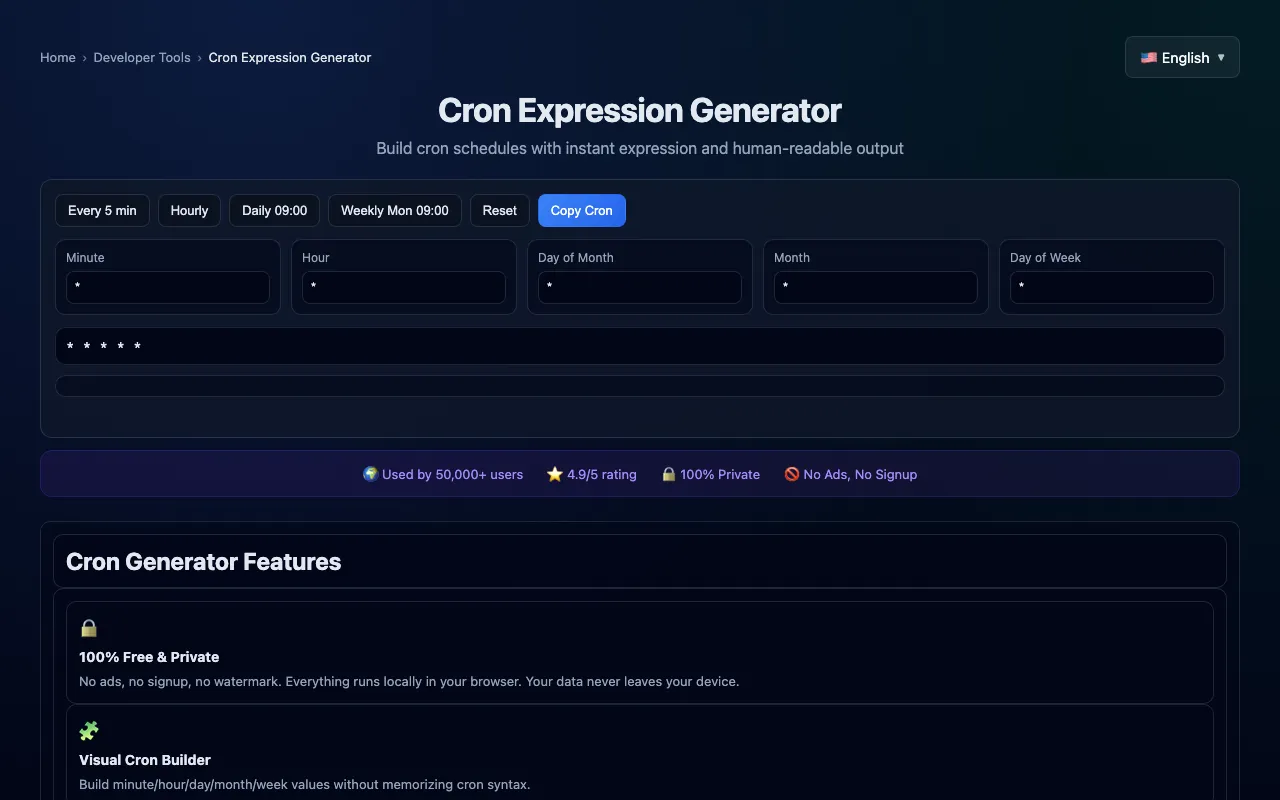Apply the Daily 09:00 preset
This screenshot has height=800, width=1280.
tap(274, 211)
